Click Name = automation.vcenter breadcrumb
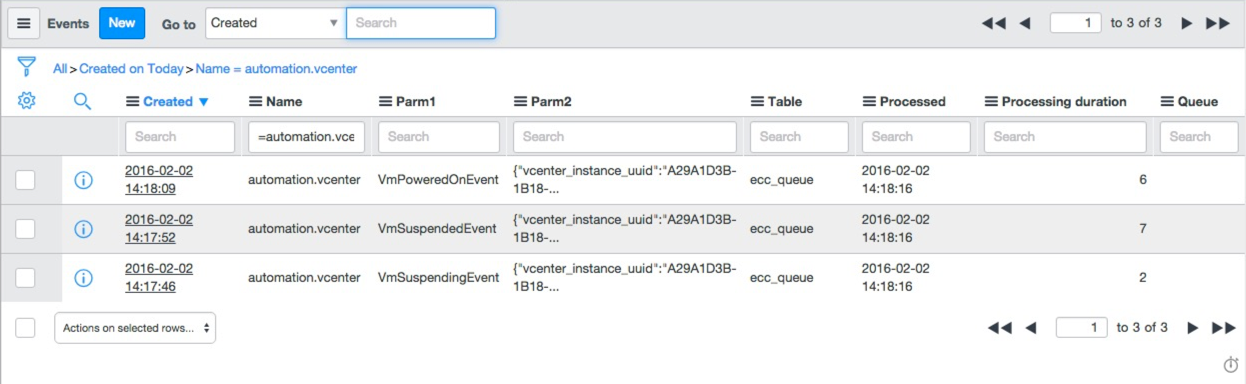 pyautogui.click(x=276, y=69)
